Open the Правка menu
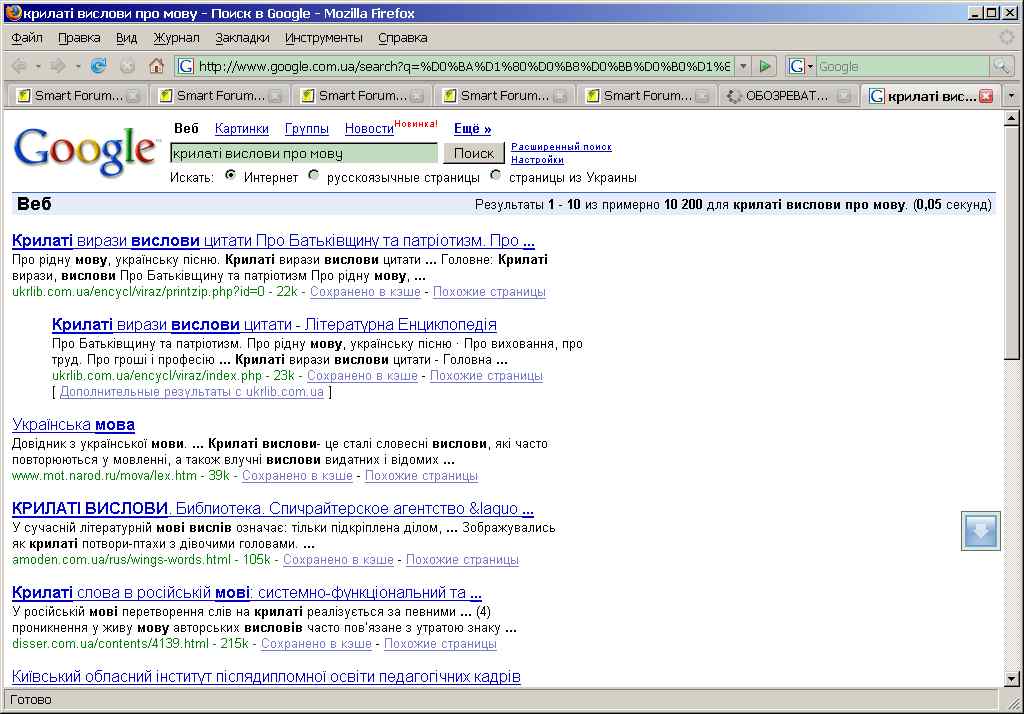Viewport: 1024px width, 714px height. 79,38
